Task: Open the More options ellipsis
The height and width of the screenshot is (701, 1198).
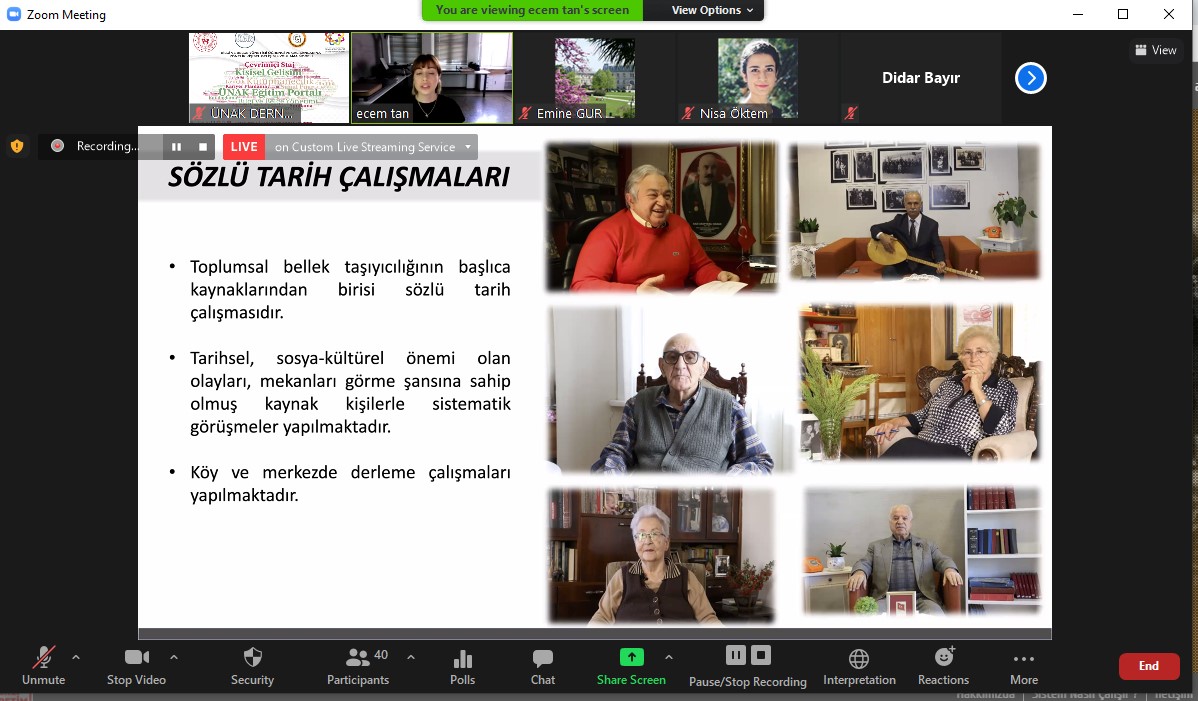Action: pyautogui.click(x=1023, y=666)
